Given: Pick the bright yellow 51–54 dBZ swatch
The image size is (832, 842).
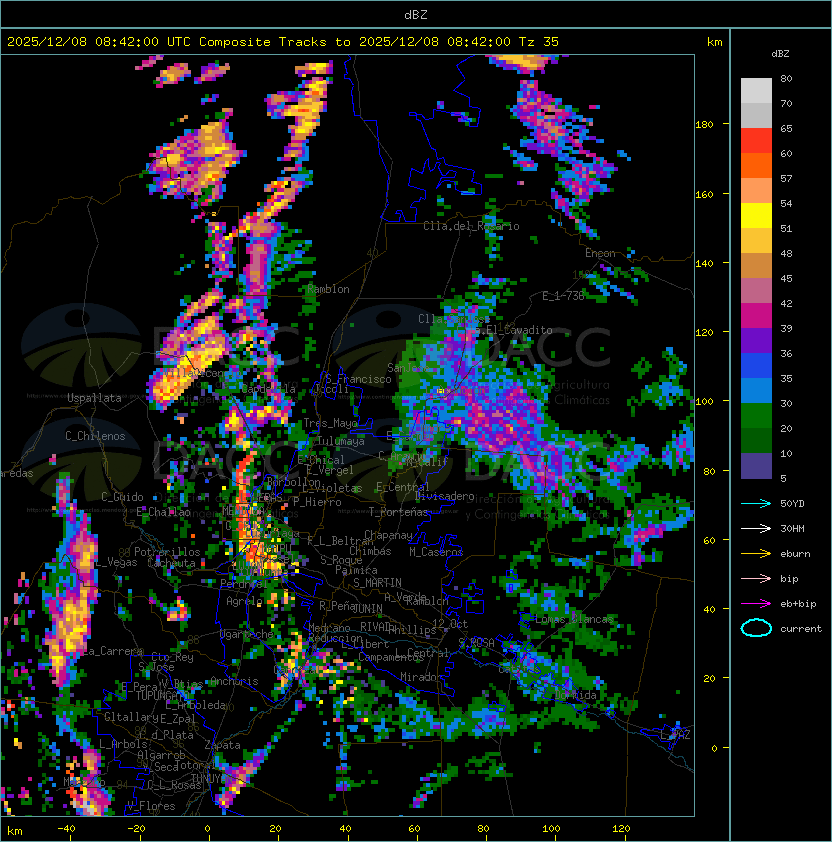Looking at the screenshot, I should tap(756, 216).
